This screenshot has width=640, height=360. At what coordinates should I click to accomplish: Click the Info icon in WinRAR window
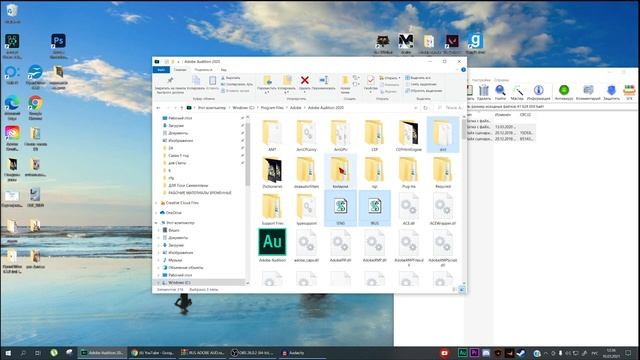(x=538, y=90)
